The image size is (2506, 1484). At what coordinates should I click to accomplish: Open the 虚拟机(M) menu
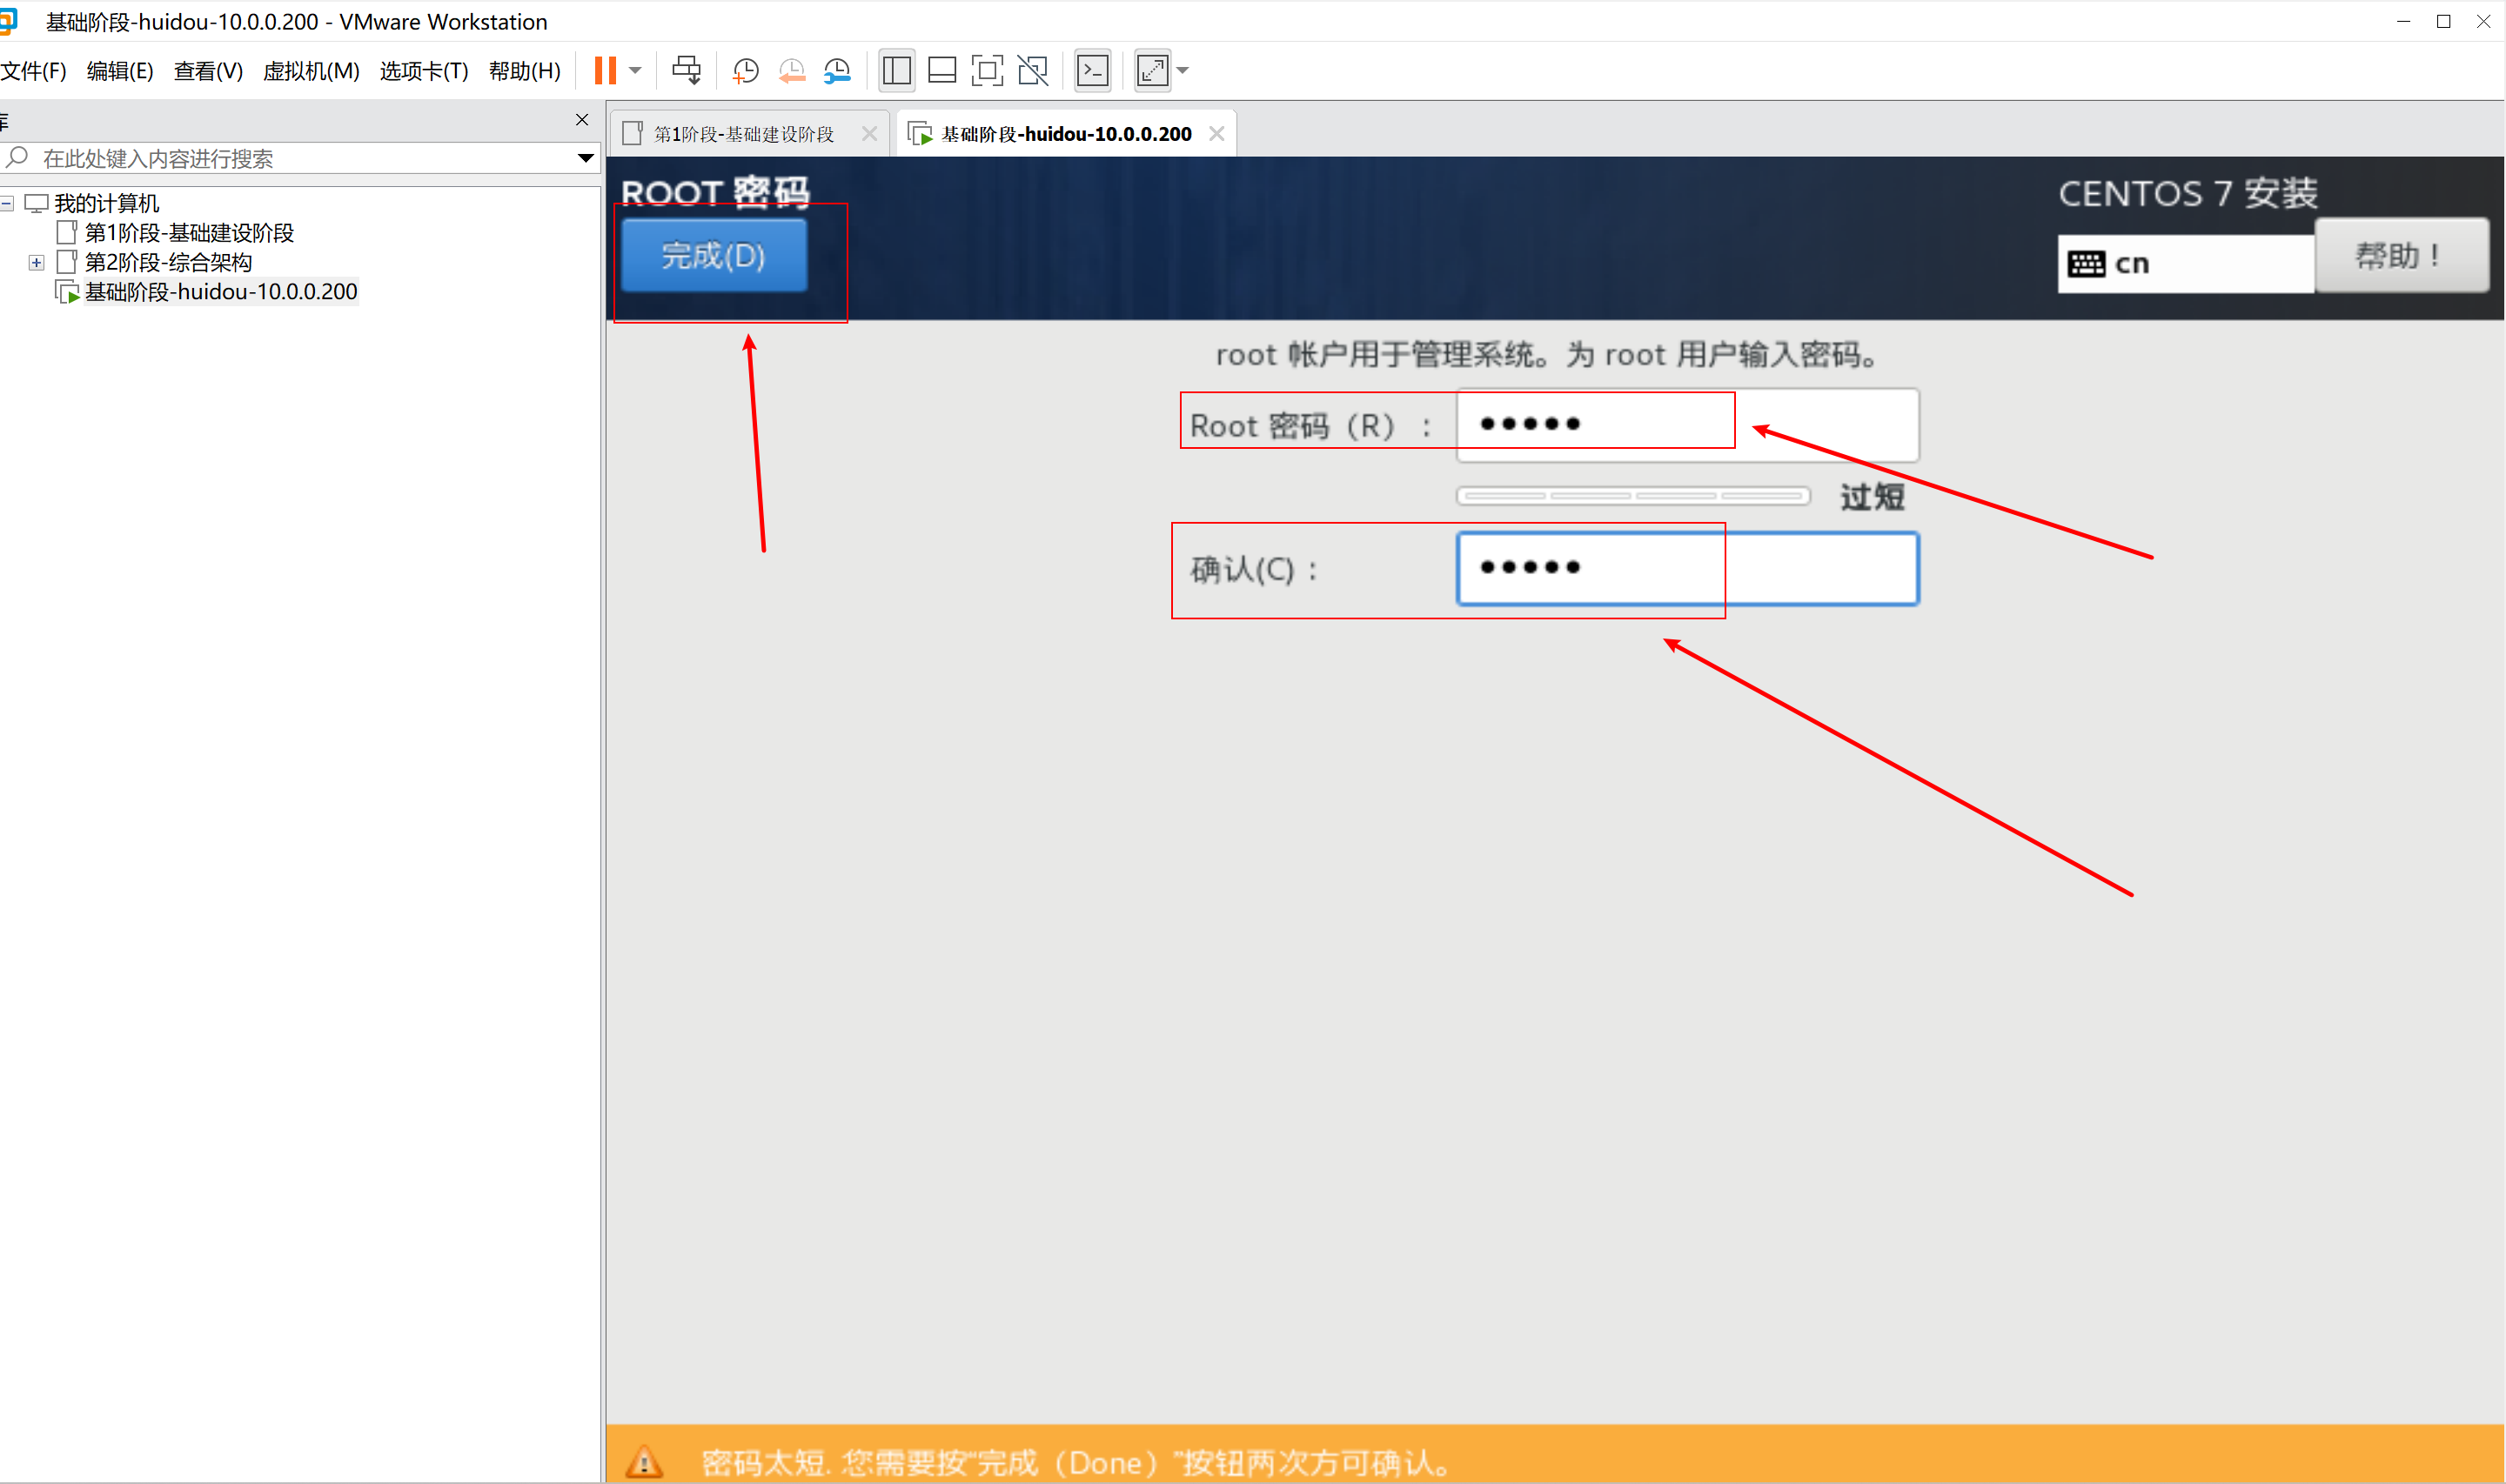coord(311,71)
